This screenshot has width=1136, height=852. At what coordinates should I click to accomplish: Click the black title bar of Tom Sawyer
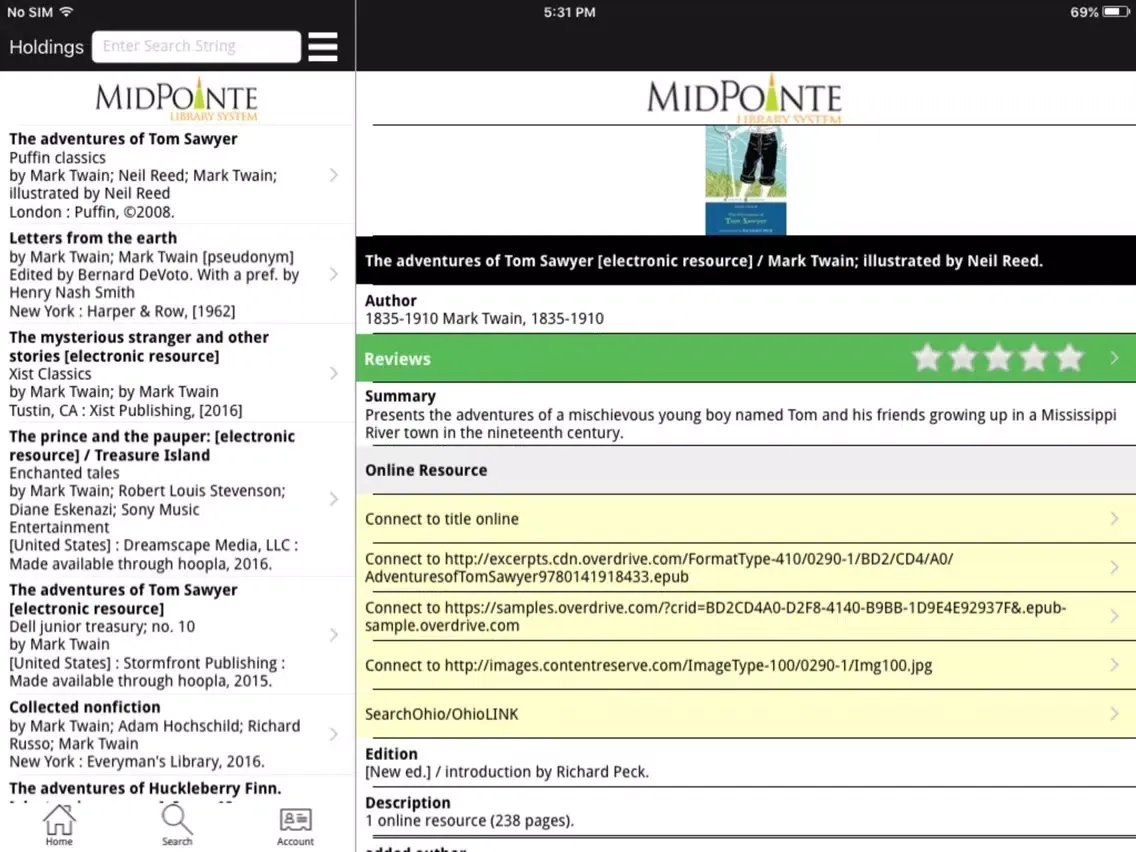click(x=746, y=260)
